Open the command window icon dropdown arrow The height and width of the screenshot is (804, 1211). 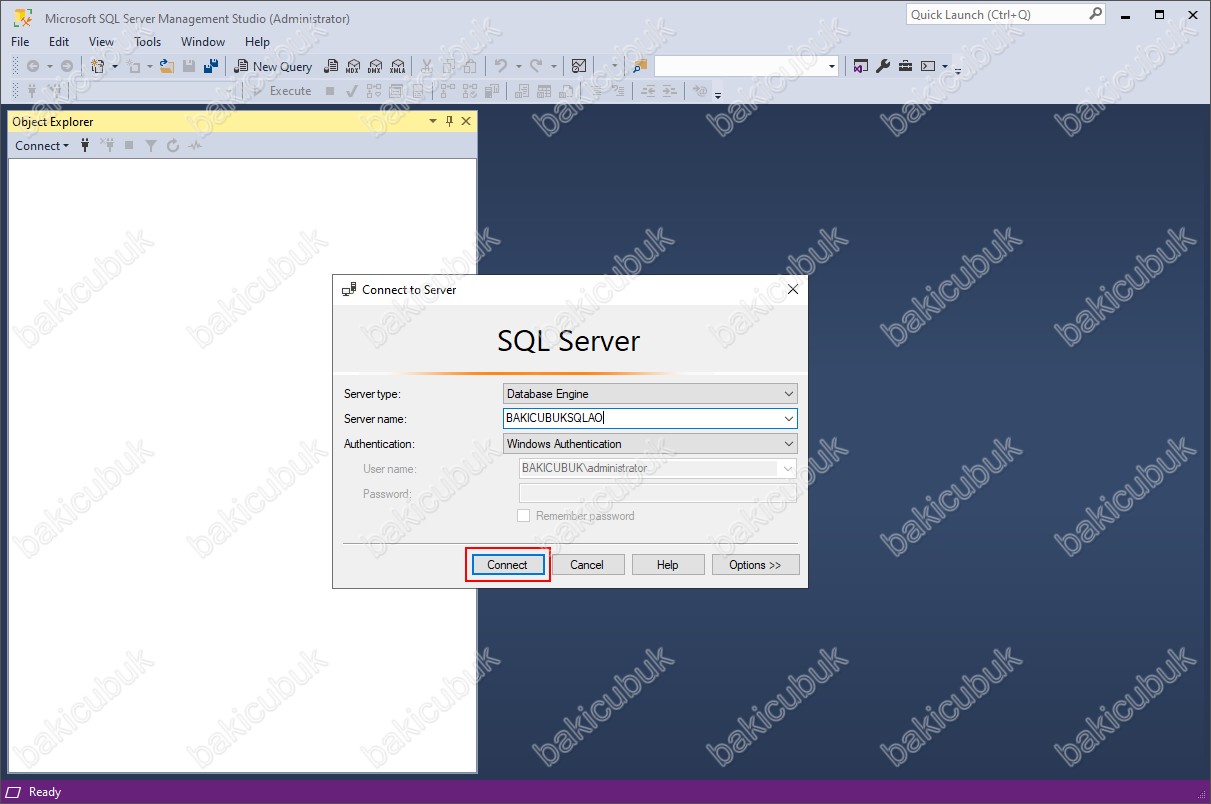click(945, 66)
